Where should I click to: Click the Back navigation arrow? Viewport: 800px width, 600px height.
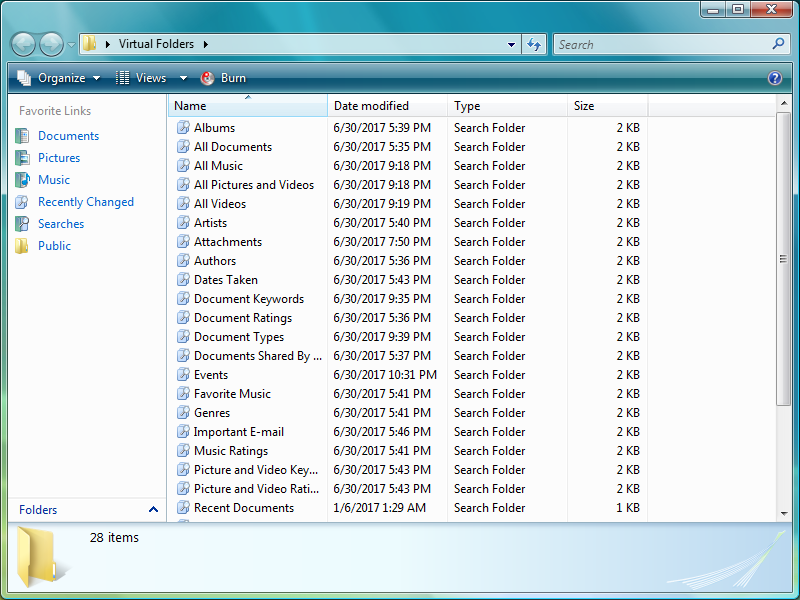tap(23, 44)
